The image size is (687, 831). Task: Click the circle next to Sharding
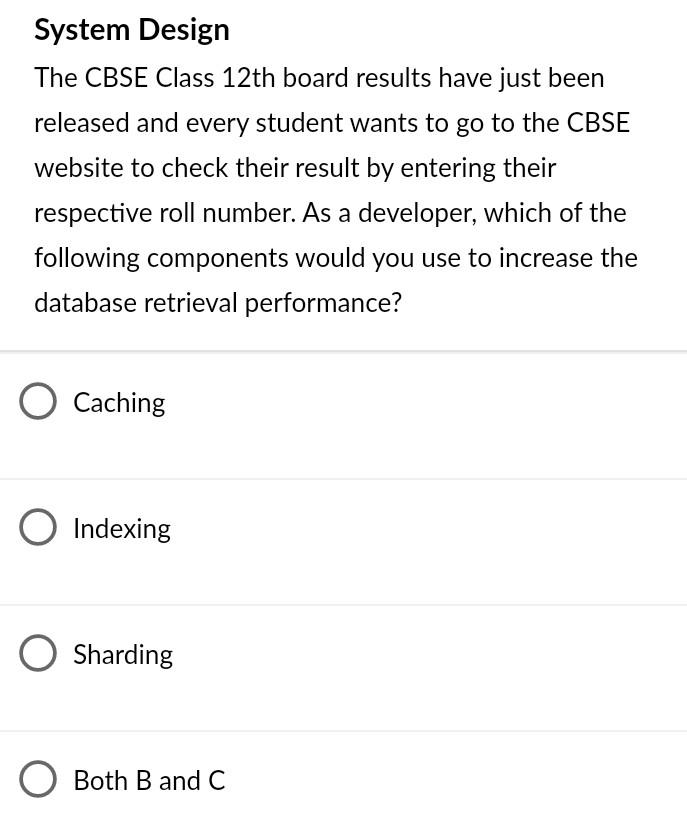coord(38,653)
